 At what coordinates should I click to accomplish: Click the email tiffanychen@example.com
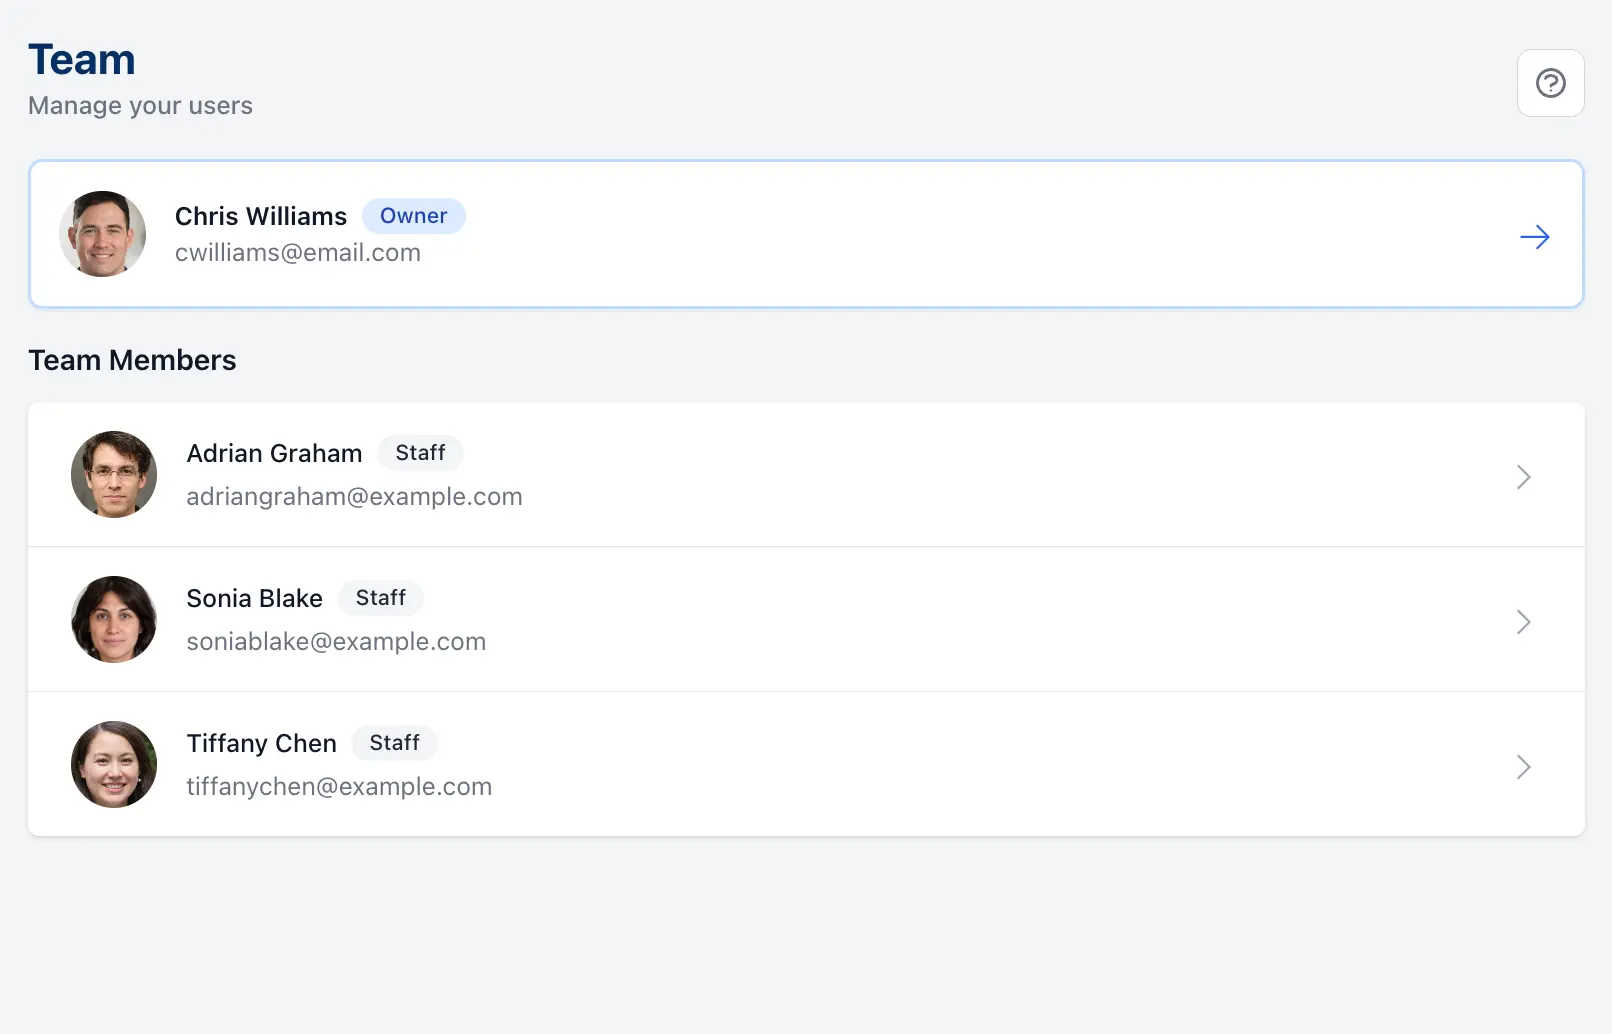pos(338,786)
